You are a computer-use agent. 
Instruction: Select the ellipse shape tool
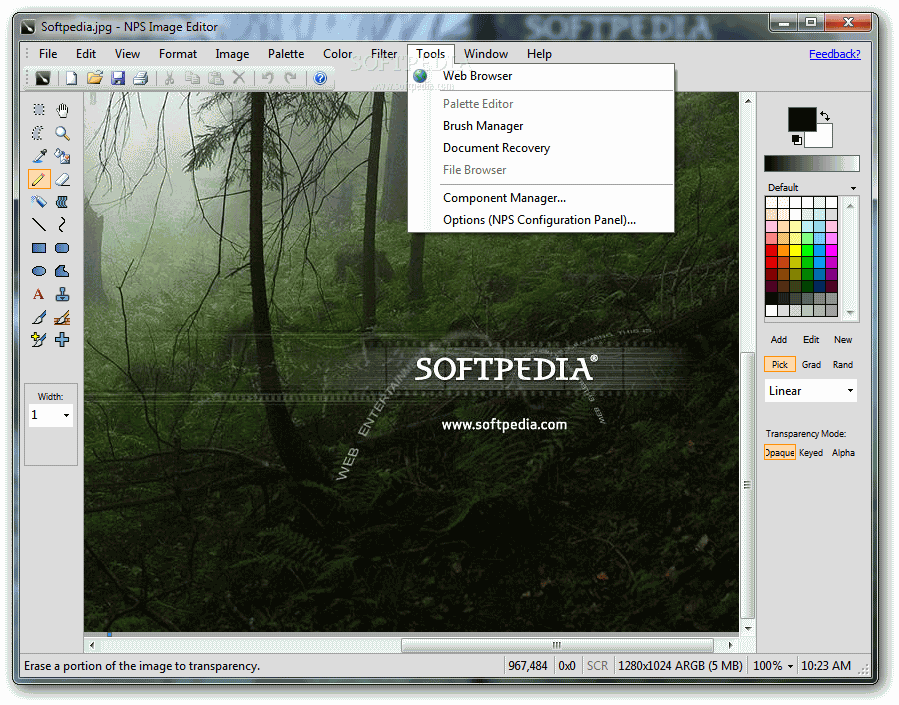39,271
